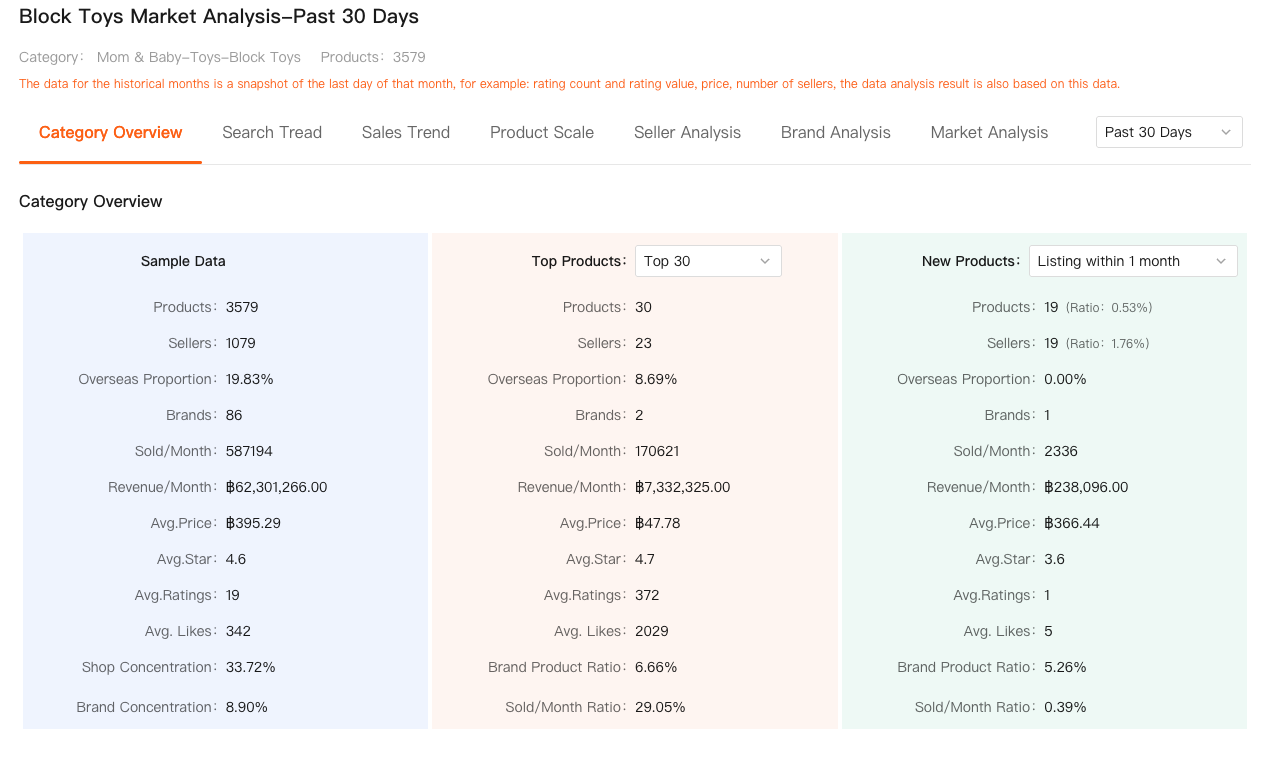Click the Category Overview section heading
1268x783 pixels.
click(90, 201)
